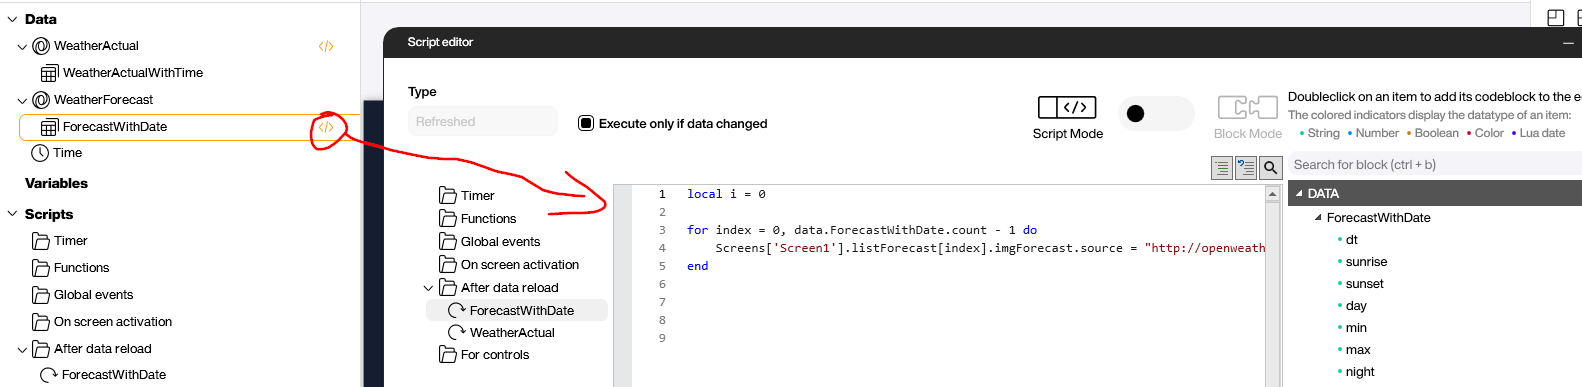Image resolution: width=1582 pixels, height=387 pixels.
Task: Select the WeatherActualWithTime item
Action: (133, 73)
